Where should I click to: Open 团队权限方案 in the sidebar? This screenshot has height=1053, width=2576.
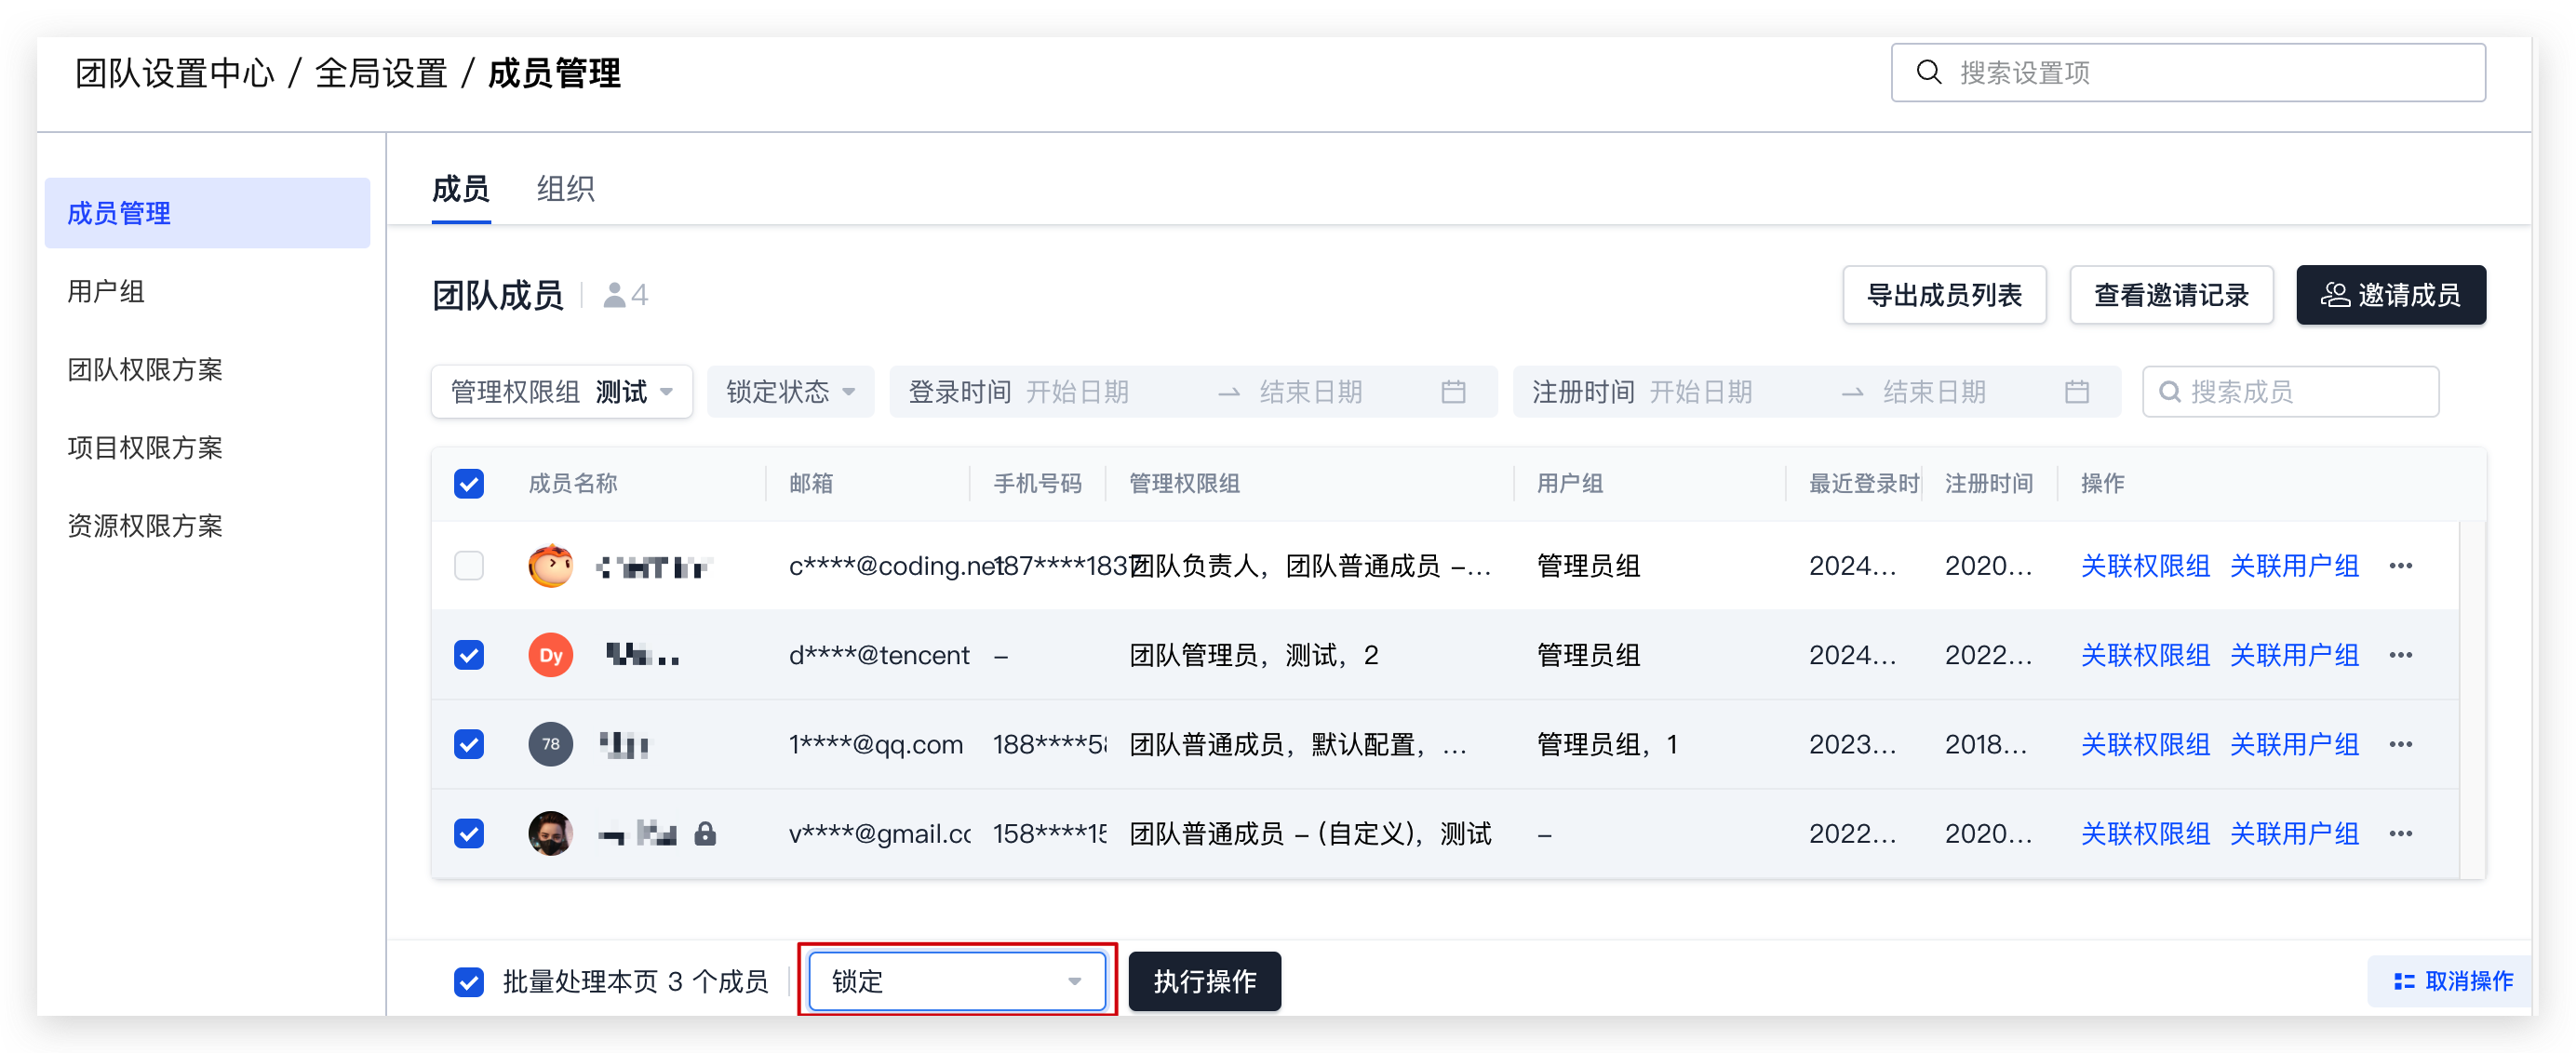click(207, 369)
